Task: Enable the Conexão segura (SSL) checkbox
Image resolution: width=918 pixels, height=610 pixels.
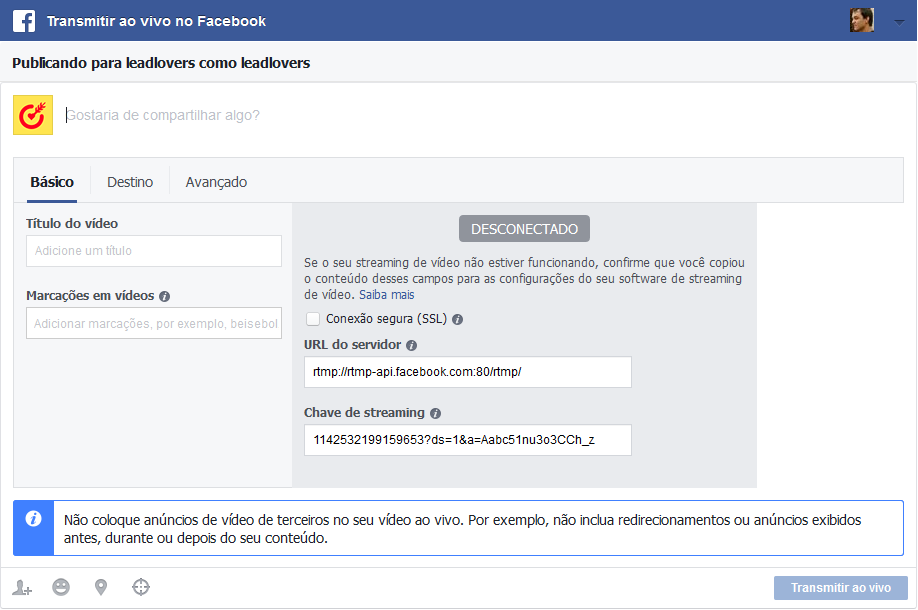Action: [x=313, y=319]
